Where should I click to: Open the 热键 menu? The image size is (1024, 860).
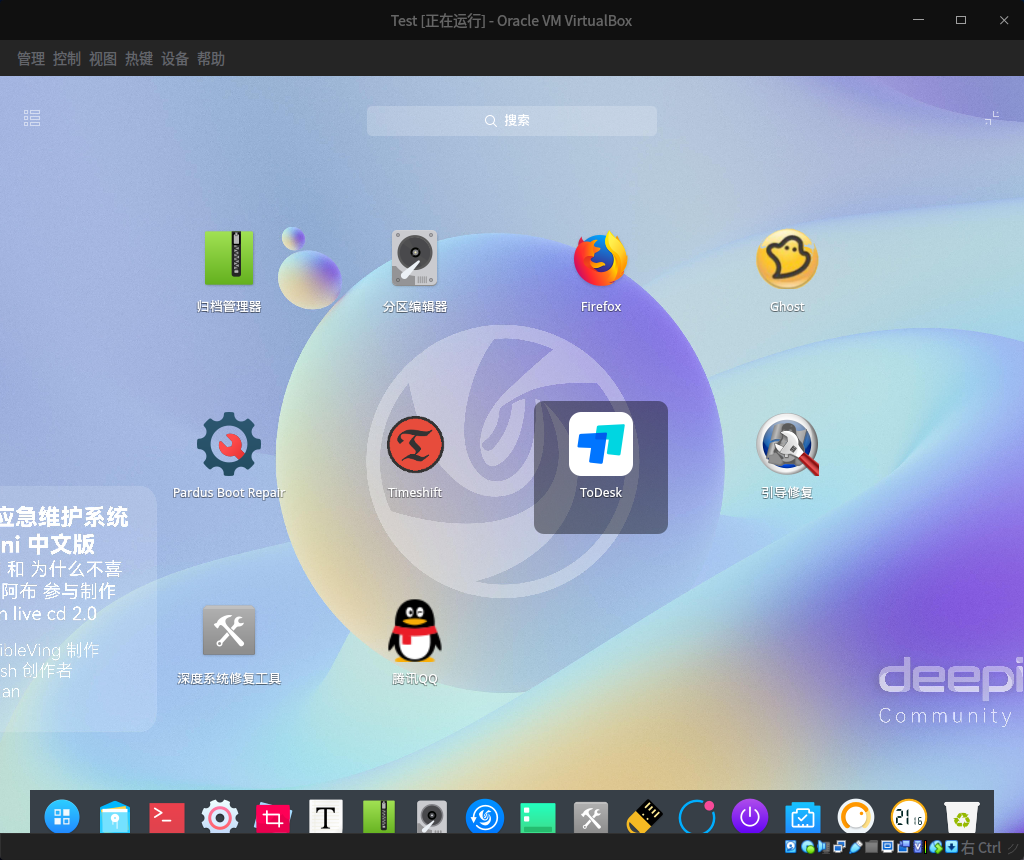(x=138, y=59)
